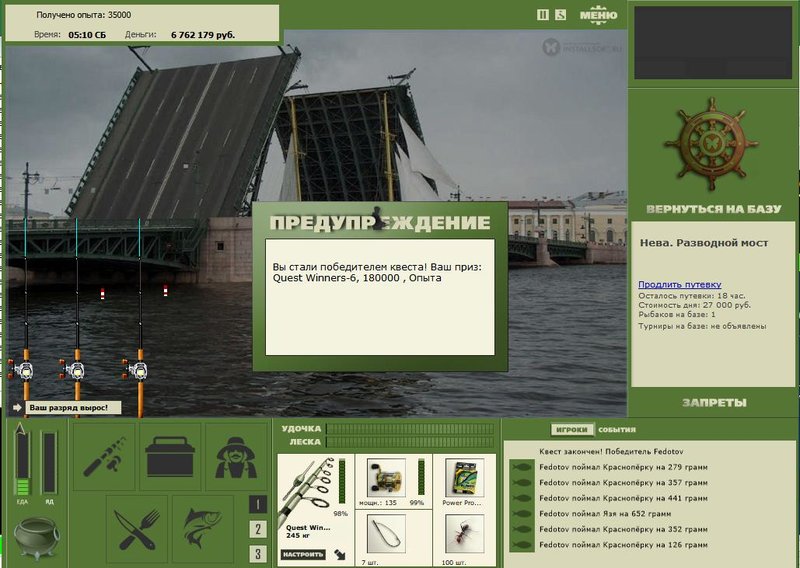Click the НАСТРОИТЬ button

(303, 554)
